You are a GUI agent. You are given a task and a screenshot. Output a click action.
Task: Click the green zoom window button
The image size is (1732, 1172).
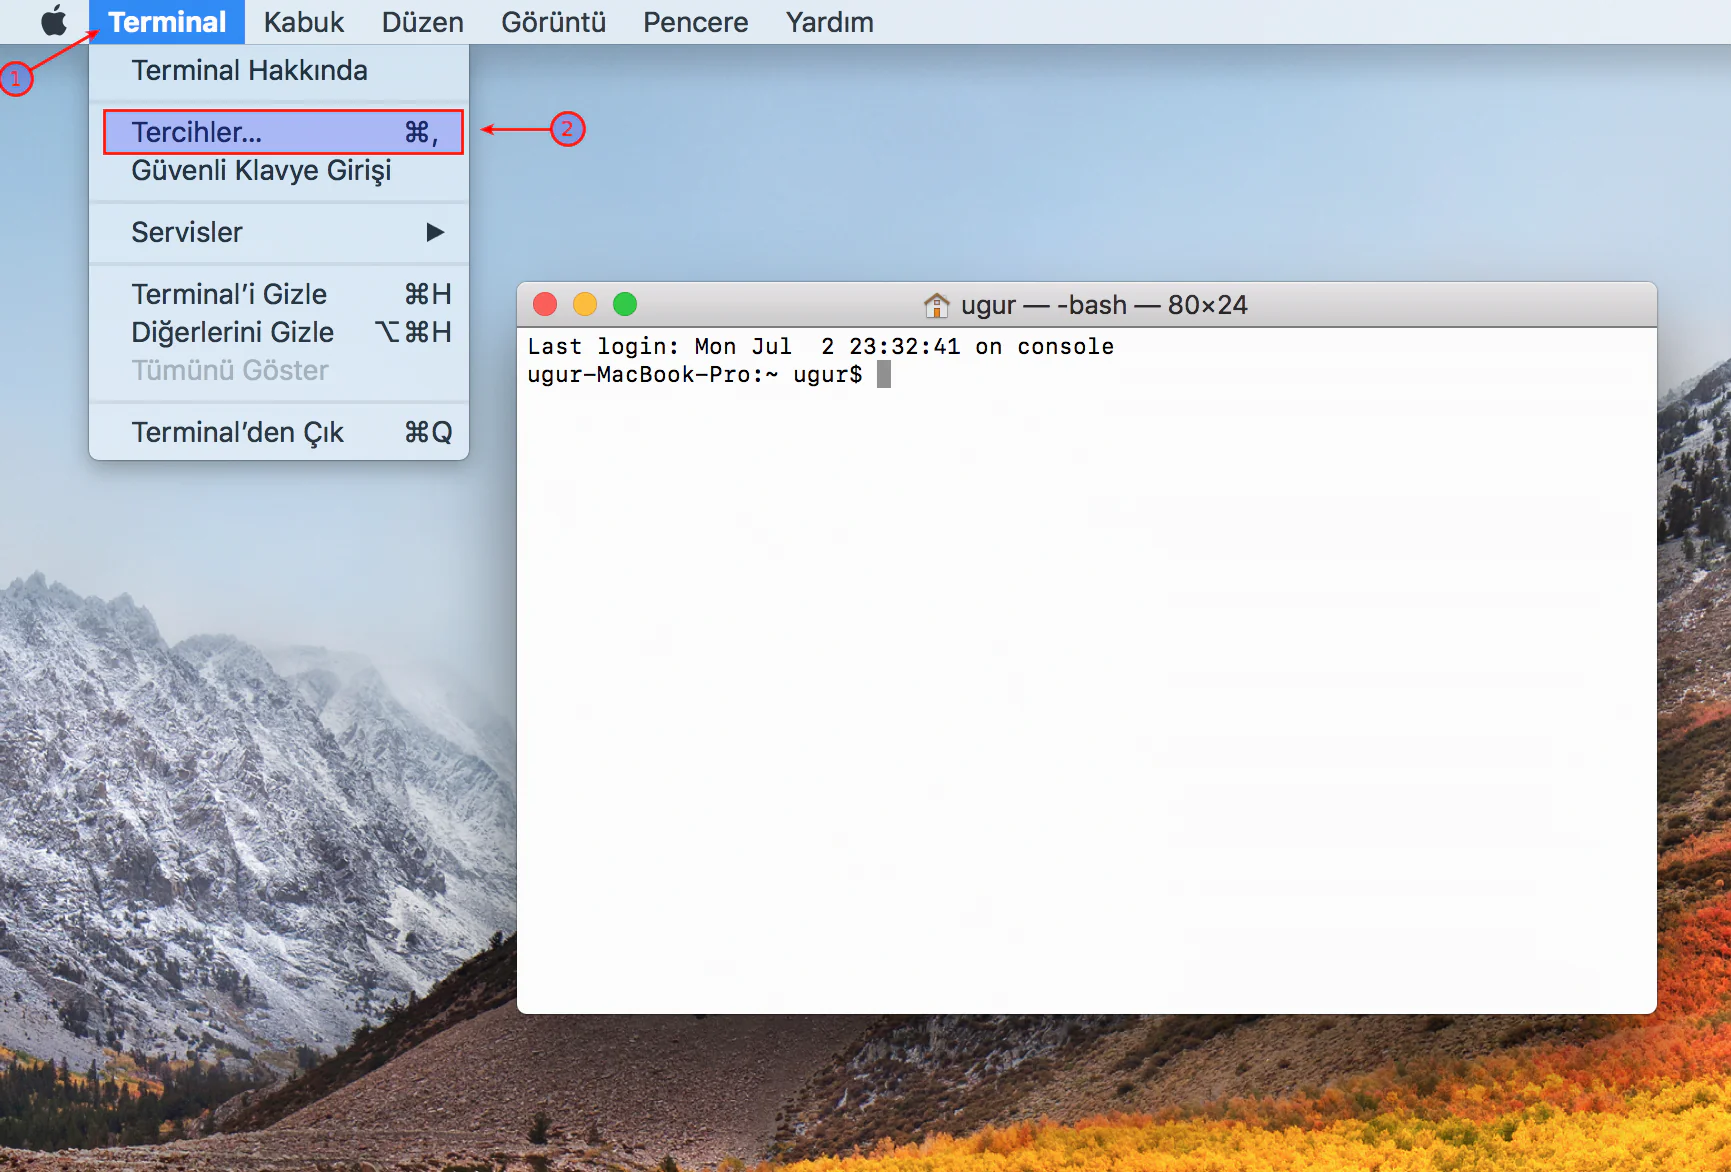click(x=625, y=304)
